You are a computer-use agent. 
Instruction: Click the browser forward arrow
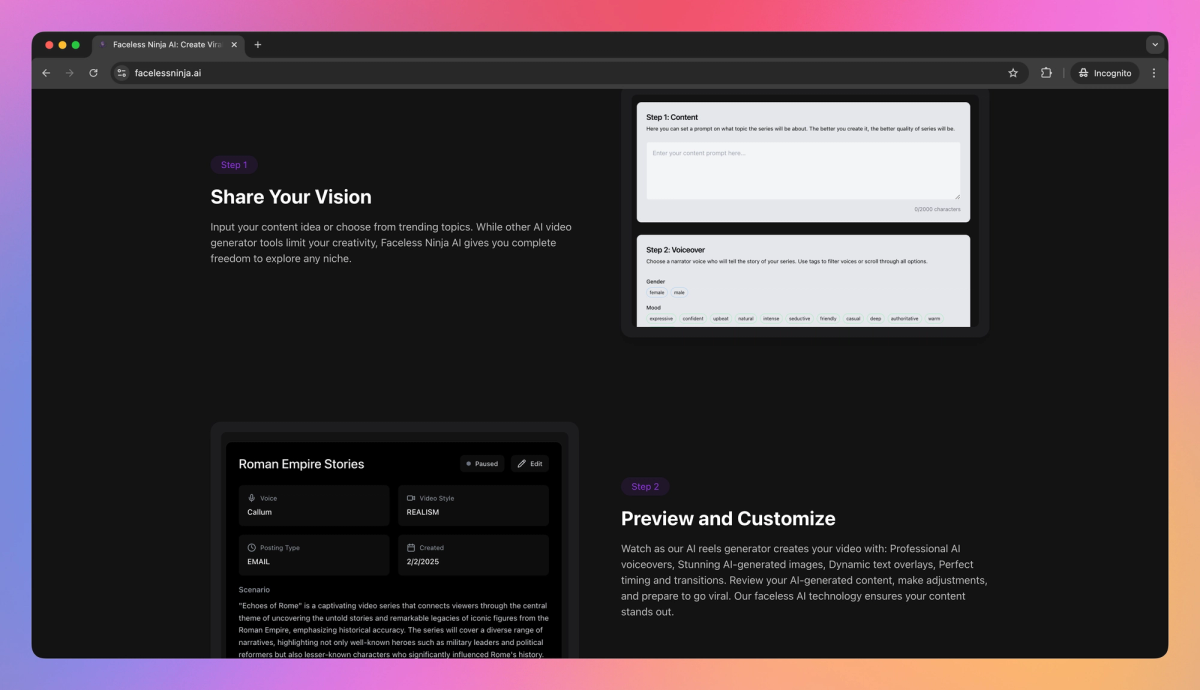69,73
